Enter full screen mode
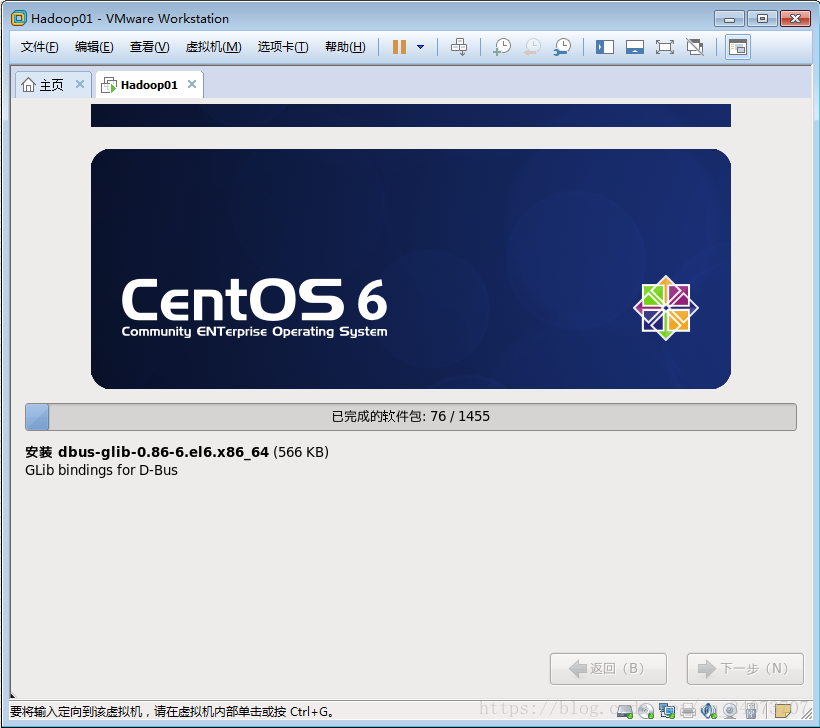820x728 pixels. [x=665, y=47]
